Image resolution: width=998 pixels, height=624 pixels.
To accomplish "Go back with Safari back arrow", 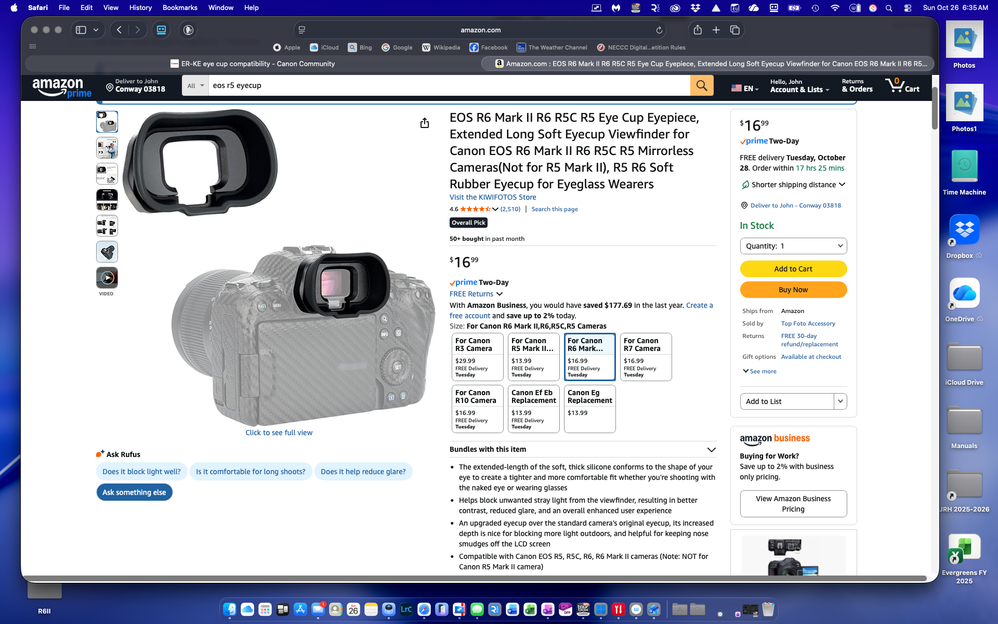I will 119,30.
